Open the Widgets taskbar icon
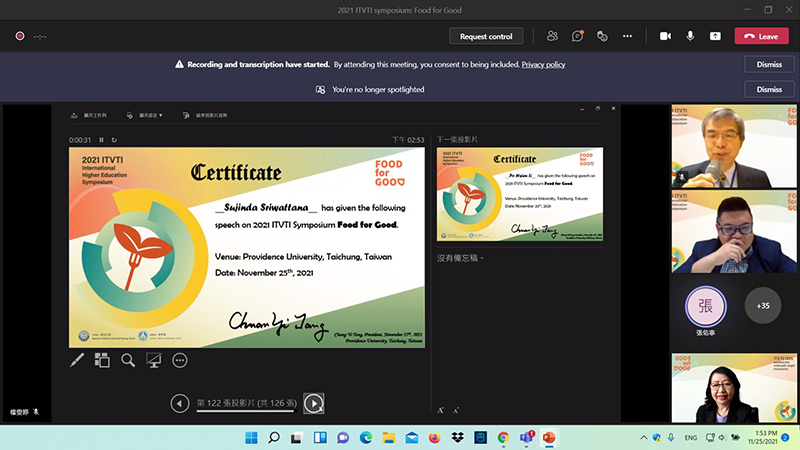This screenshot has height=450, width=800. pos(320,437)
